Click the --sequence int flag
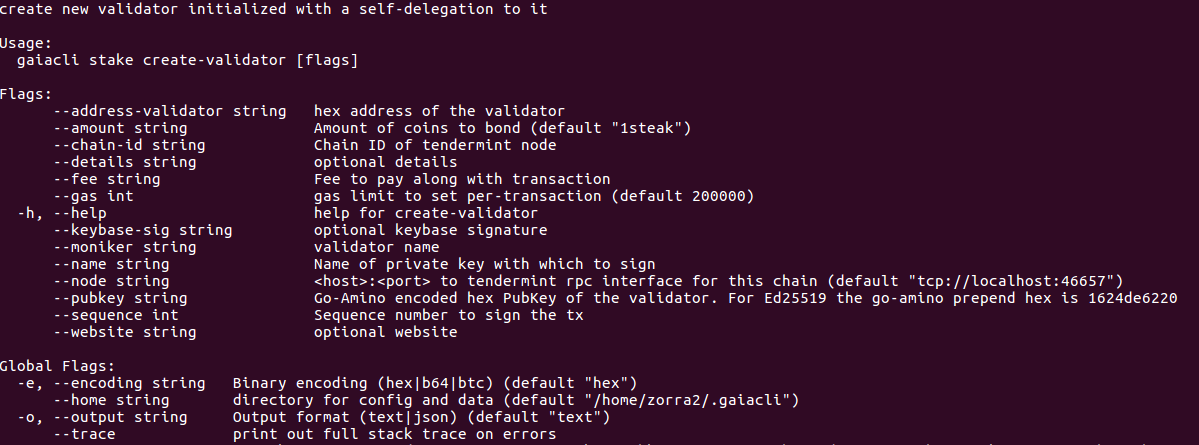Image resolution: width=1199 pixels, height=445 pixels. point(115,315)
